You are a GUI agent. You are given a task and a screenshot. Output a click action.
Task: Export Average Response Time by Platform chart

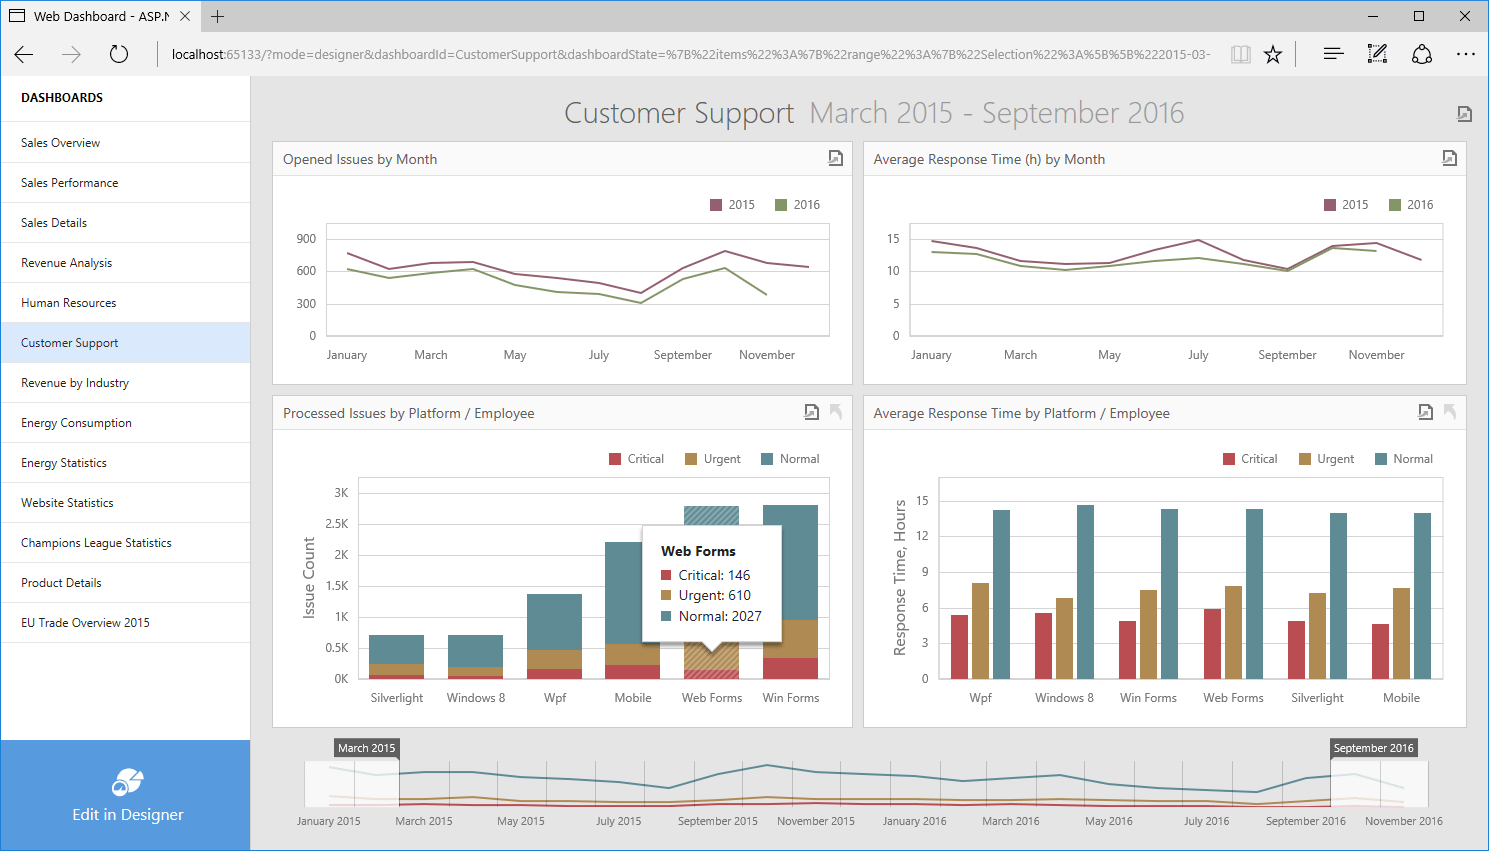coord(1426,412)
